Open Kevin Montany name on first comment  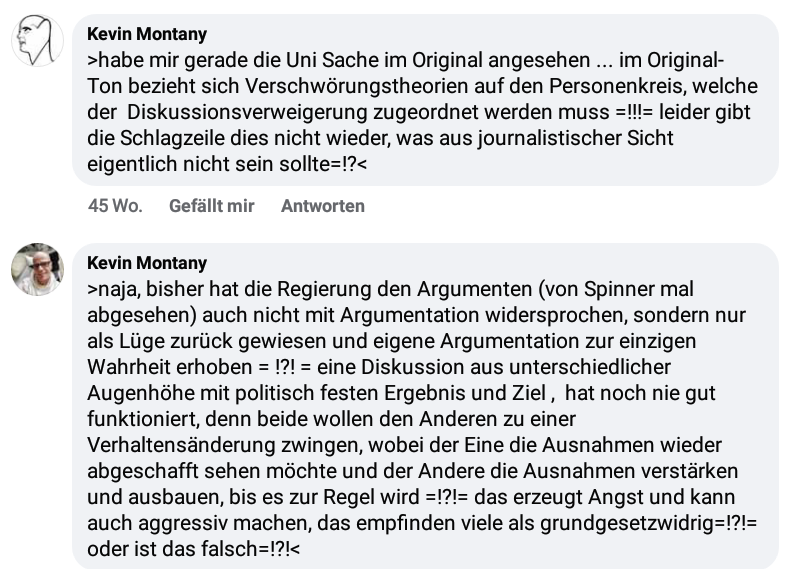click(x=147, y=34)
